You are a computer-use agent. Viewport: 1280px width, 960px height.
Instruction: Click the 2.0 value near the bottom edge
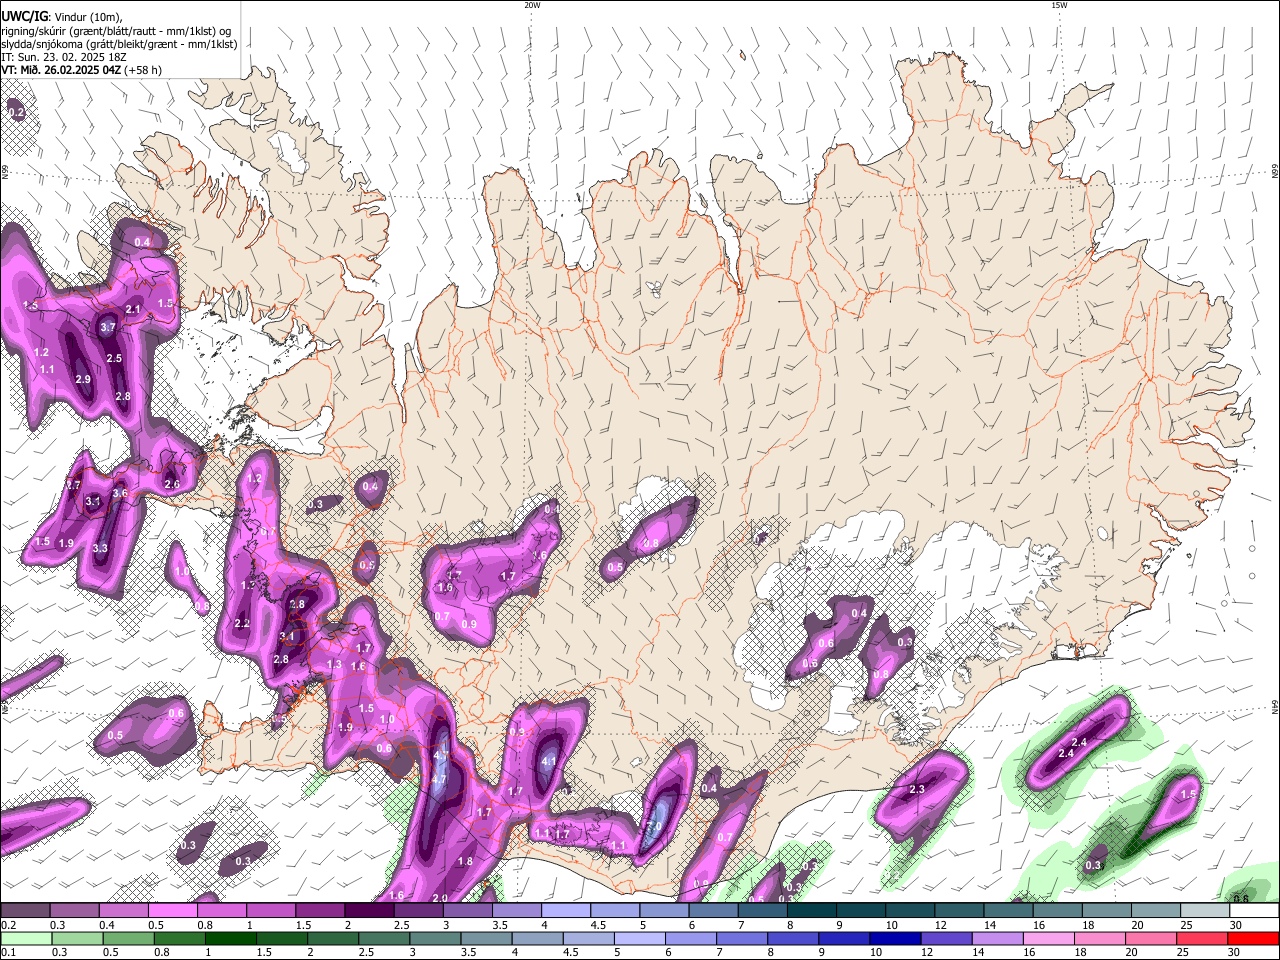(439, 899)
